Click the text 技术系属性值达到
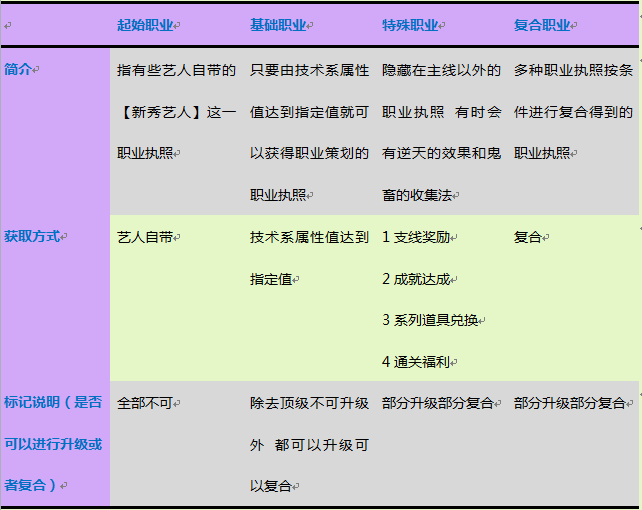This screenshot has width=642, height=510. [310, 237]
